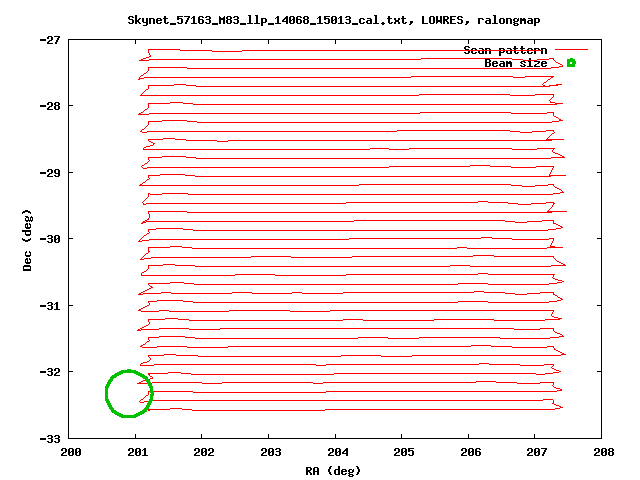Screen dimensions: 640x480
Task: Click the 'Beam size' legend label
Action: tap(516, 63)
